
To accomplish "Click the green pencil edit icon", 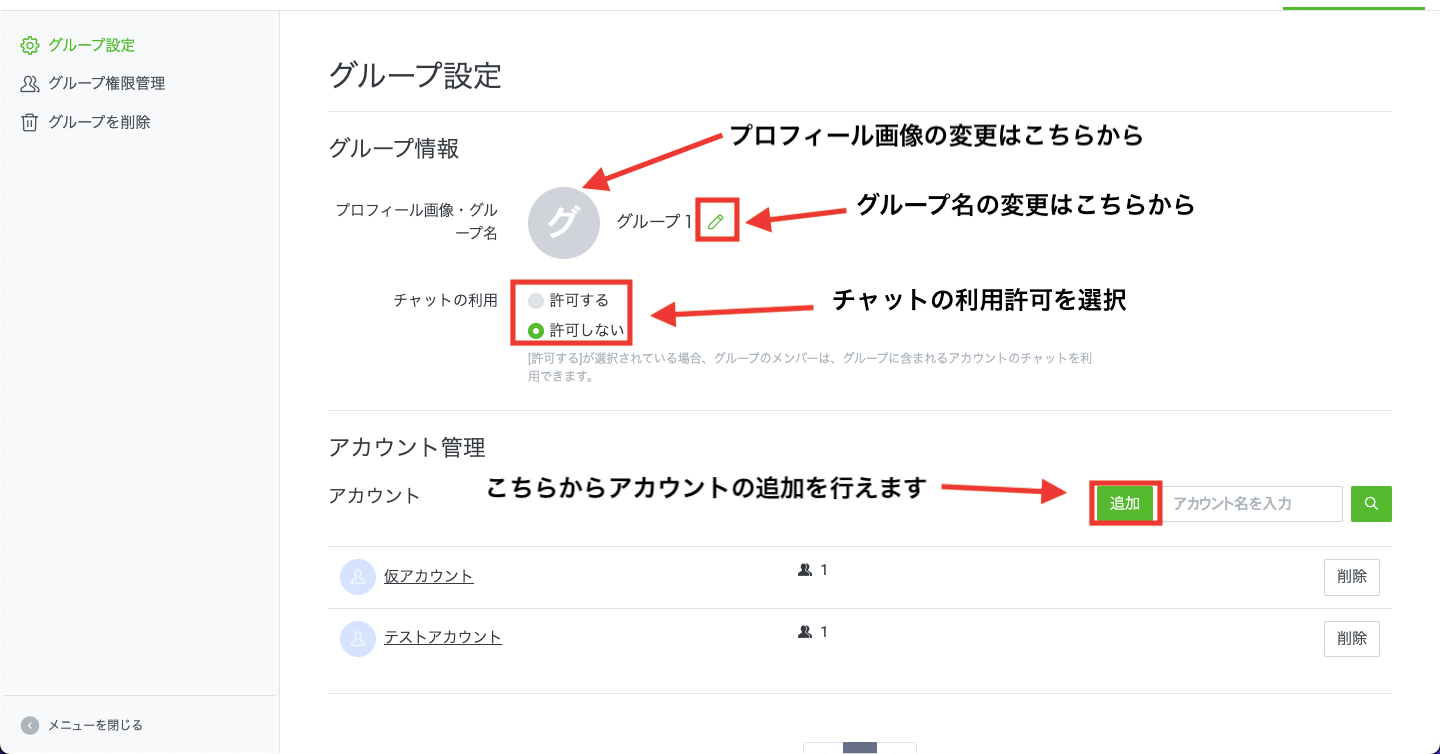I will pos(715,222).
